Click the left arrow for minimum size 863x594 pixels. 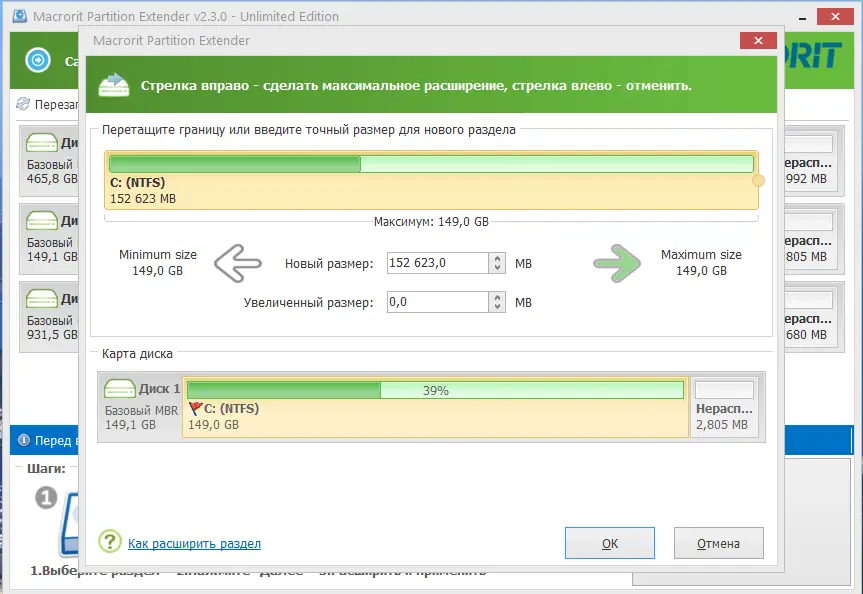tap(238, 264)
